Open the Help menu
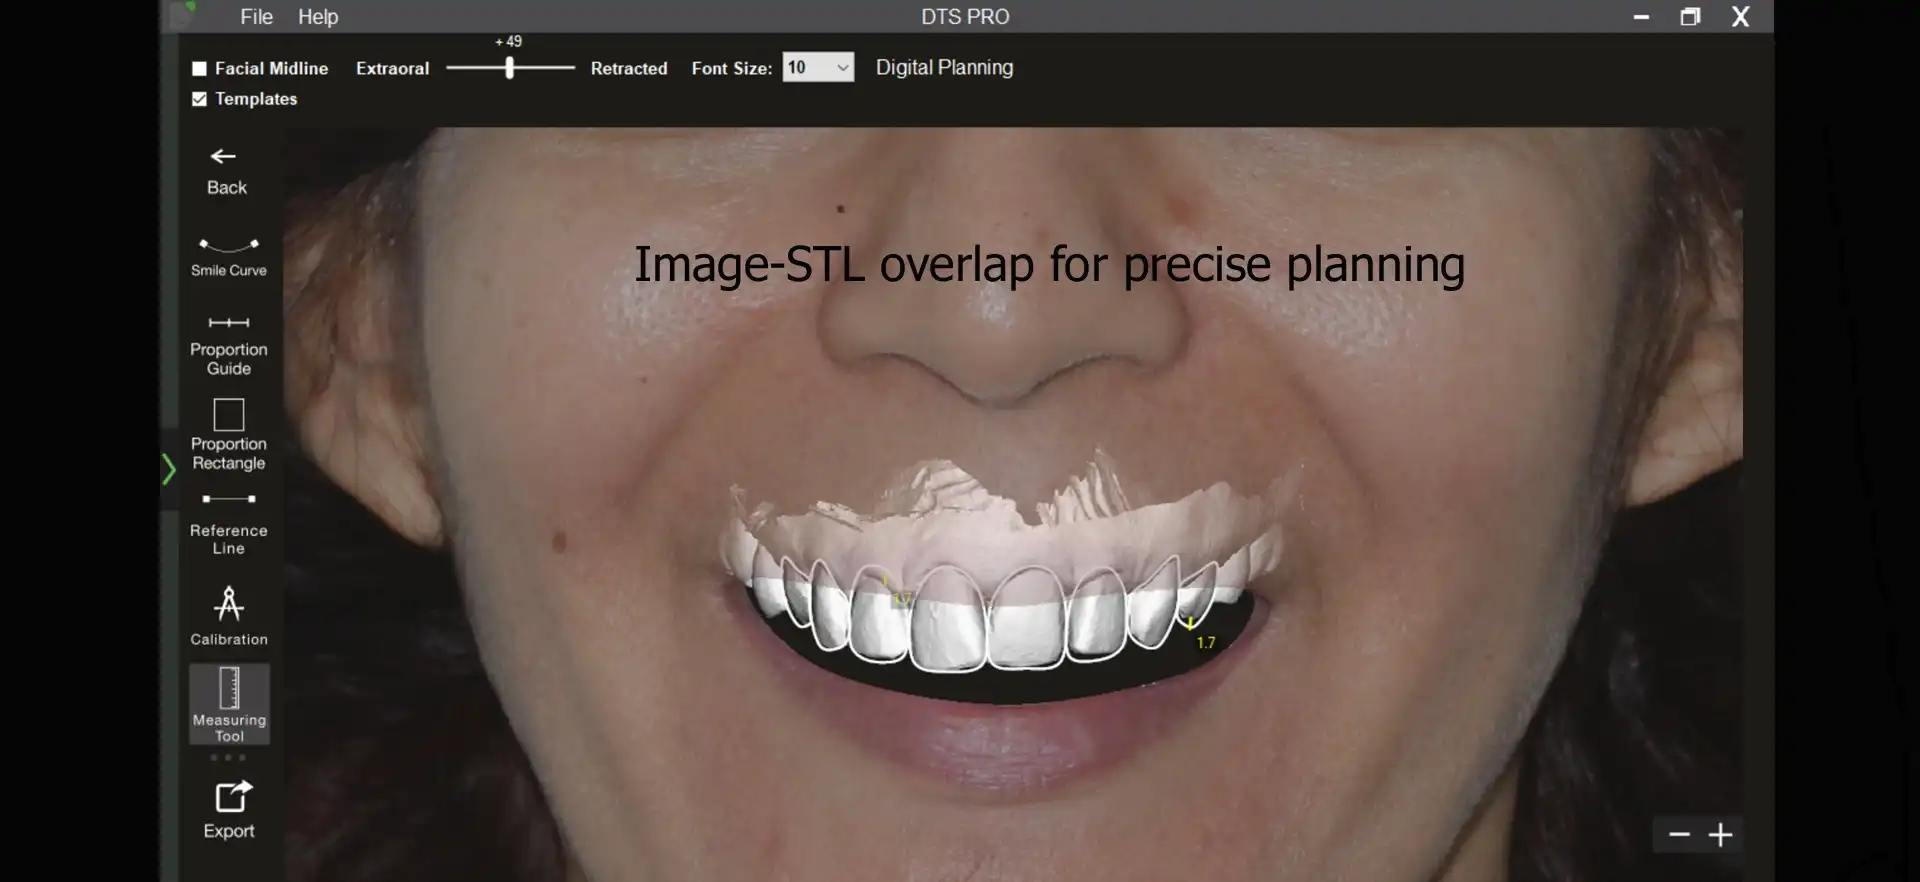The width and height of the screenshot is (1920, 882). point(318,17)
